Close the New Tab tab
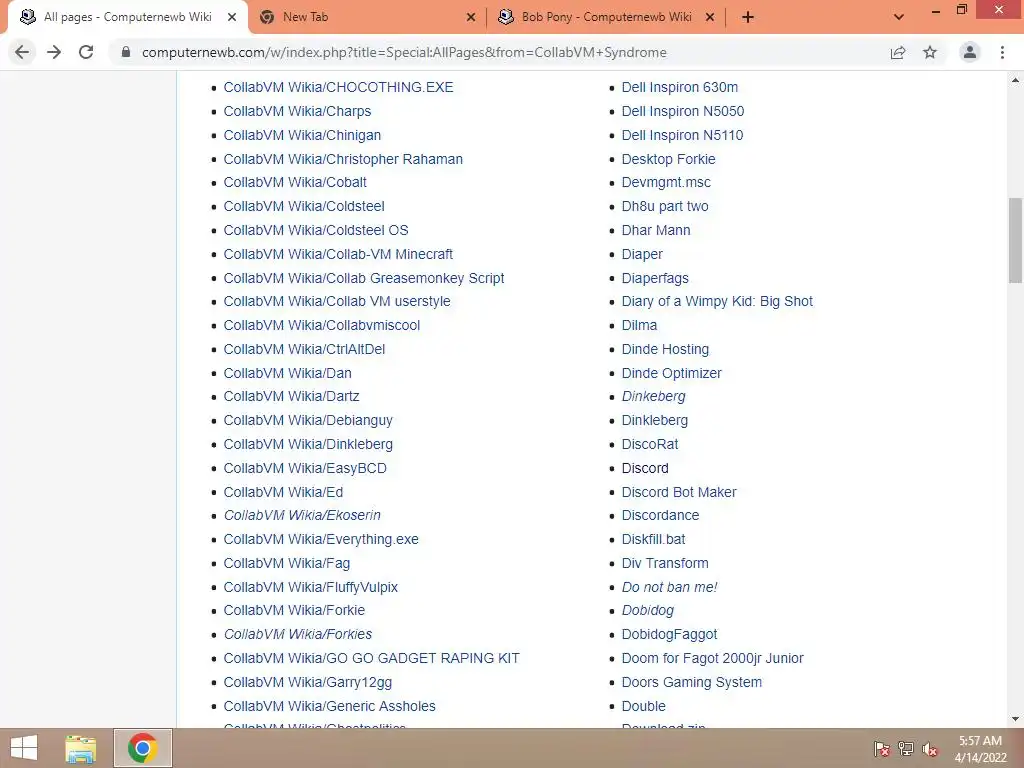The width and height of the screenshot is (1024, 768). point(471,17)
